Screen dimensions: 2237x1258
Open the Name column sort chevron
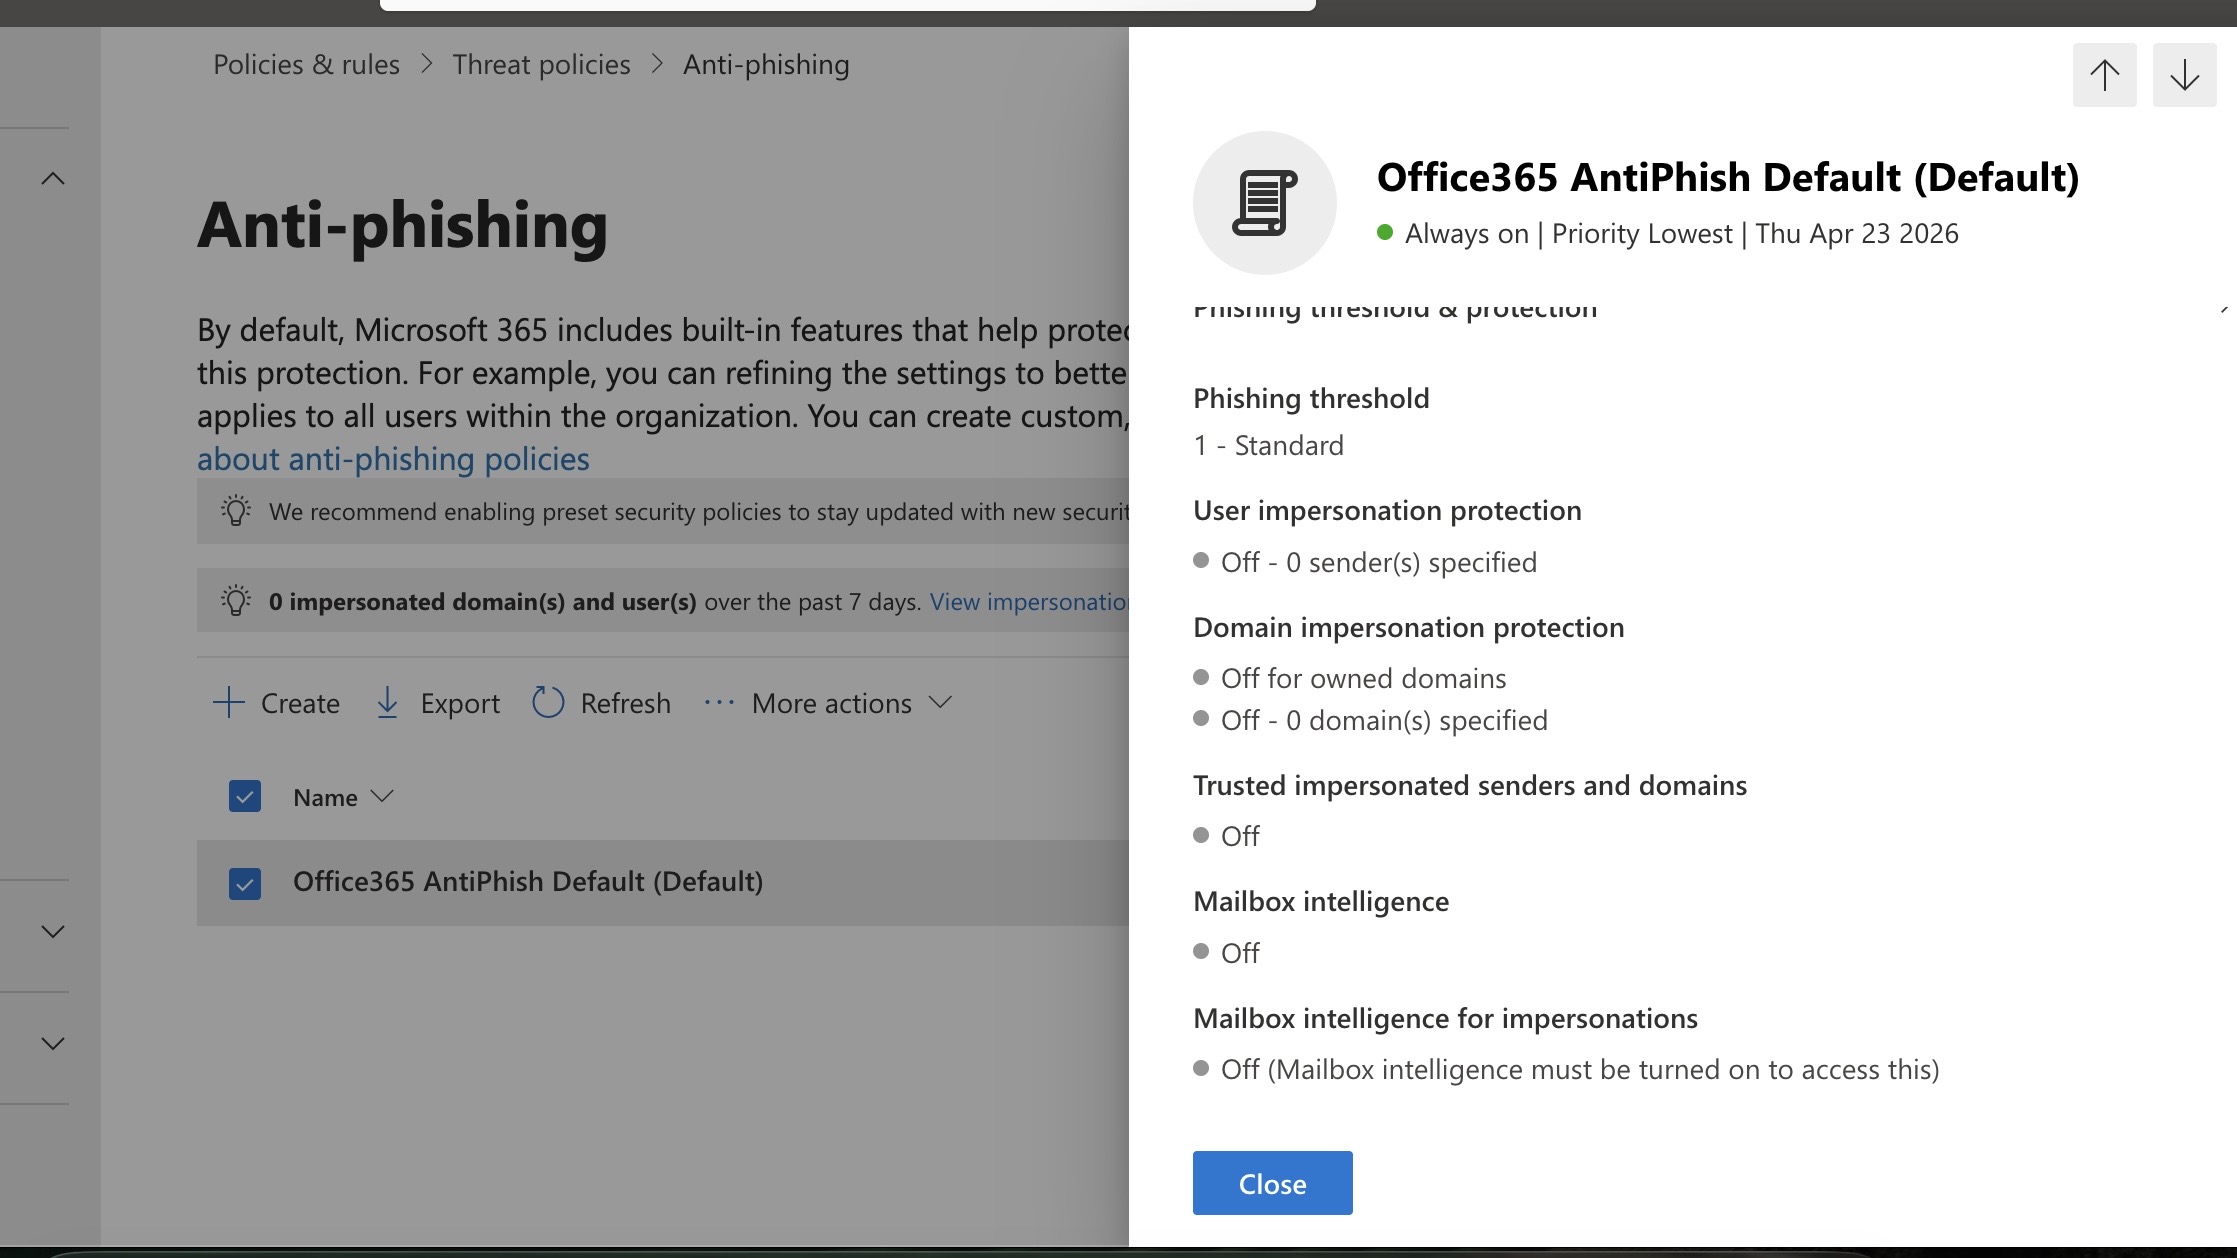pyautogui.click(x=382, y=796)
